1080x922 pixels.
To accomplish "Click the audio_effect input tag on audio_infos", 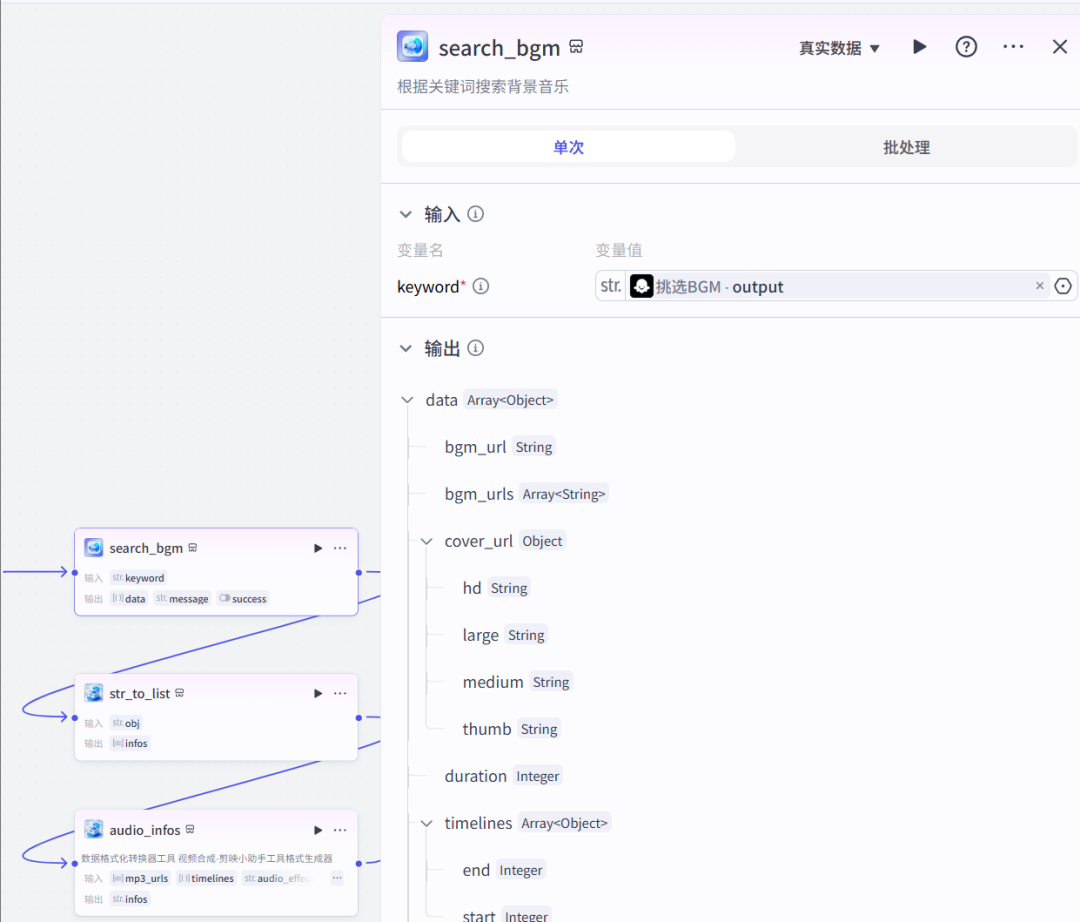I will tap(278, 878).
